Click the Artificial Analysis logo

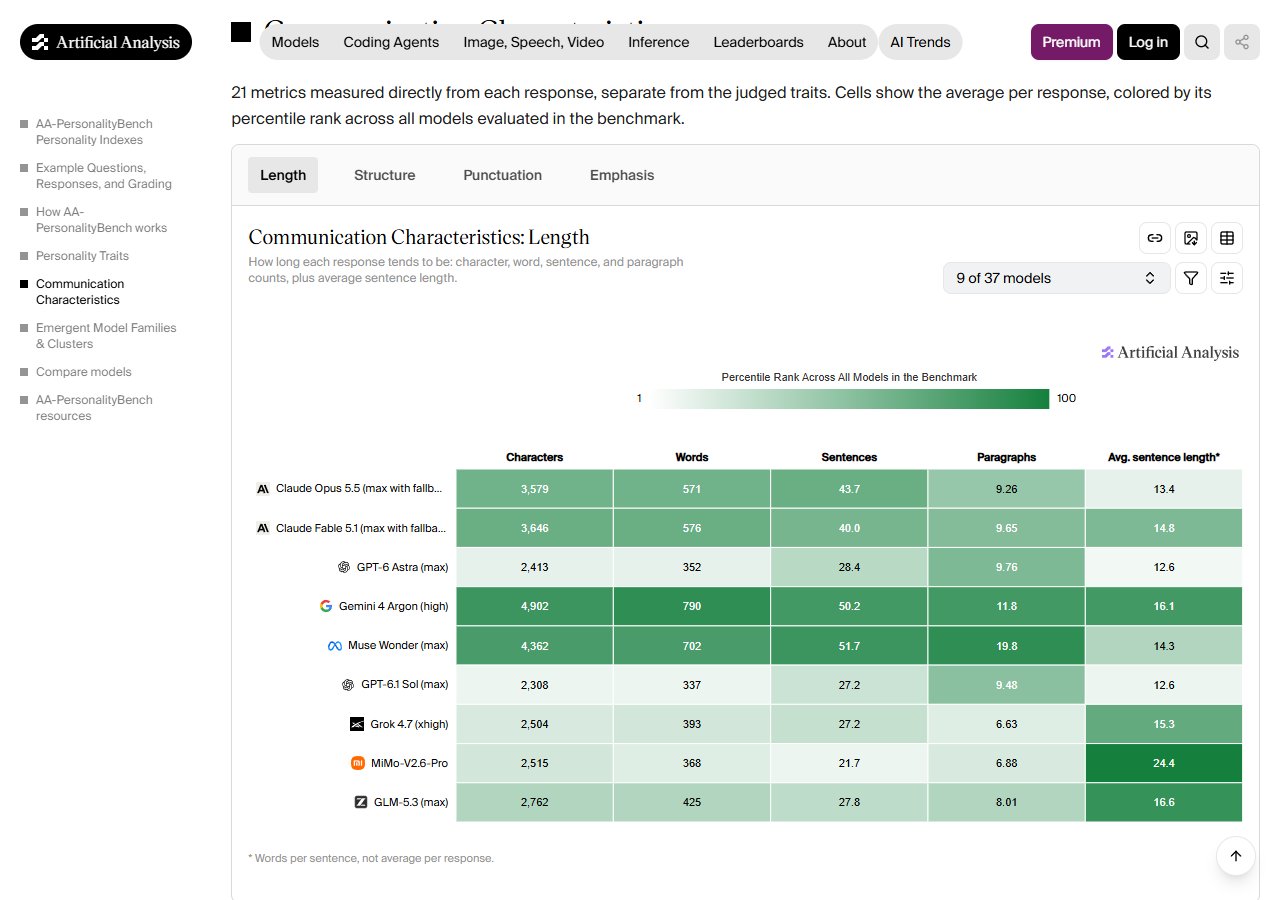pyautogui.click(x=106, y=42)
